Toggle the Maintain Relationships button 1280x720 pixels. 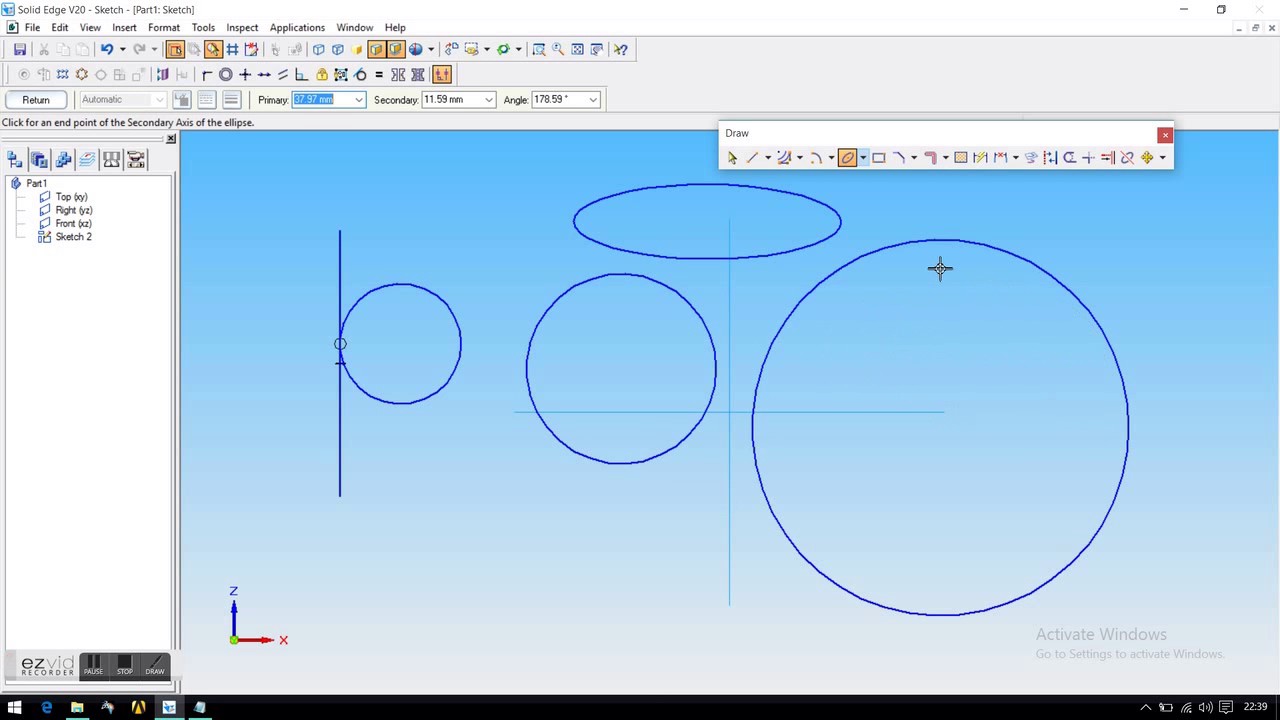tap(442, 74)
